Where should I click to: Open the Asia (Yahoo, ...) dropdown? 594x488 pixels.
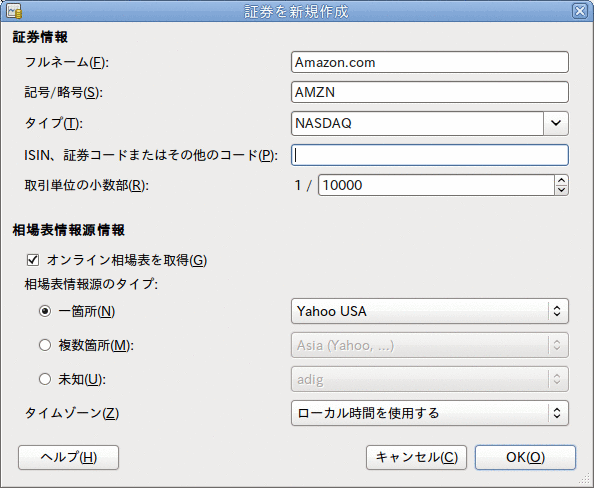tap(430, 345)
